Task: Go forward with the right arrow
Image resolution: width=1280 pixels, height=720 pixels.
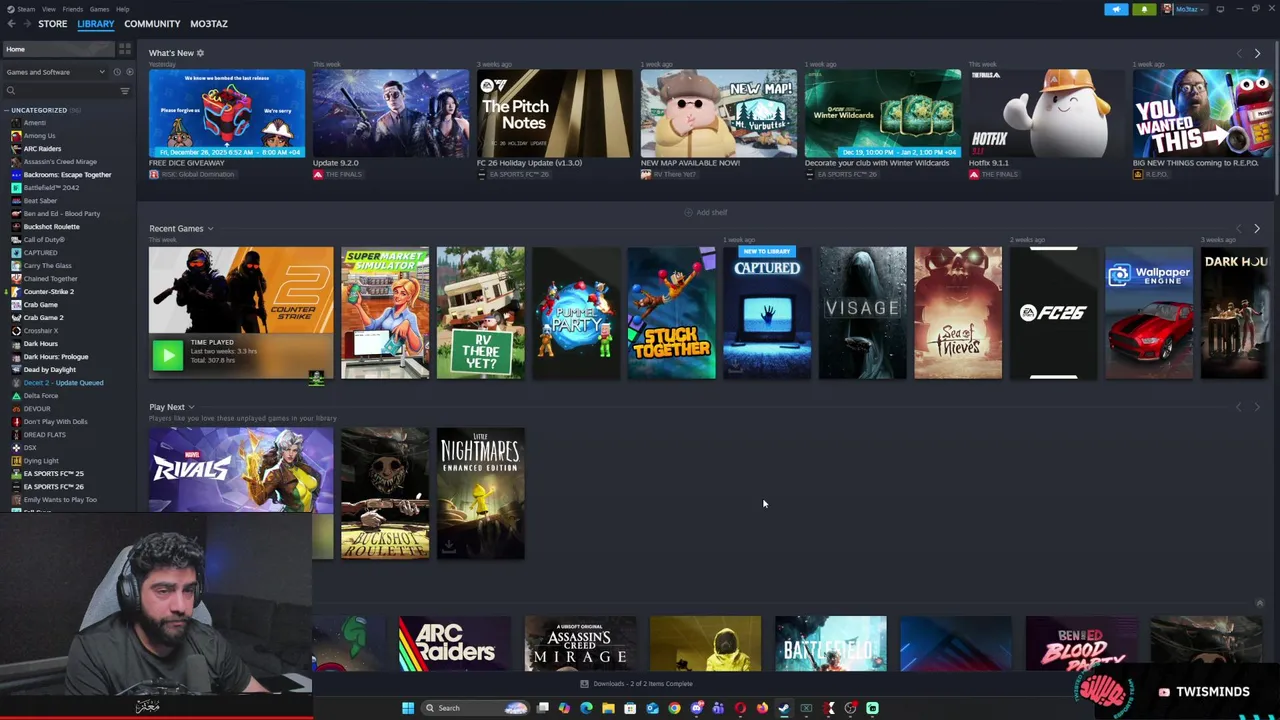Action: point(27,24)
